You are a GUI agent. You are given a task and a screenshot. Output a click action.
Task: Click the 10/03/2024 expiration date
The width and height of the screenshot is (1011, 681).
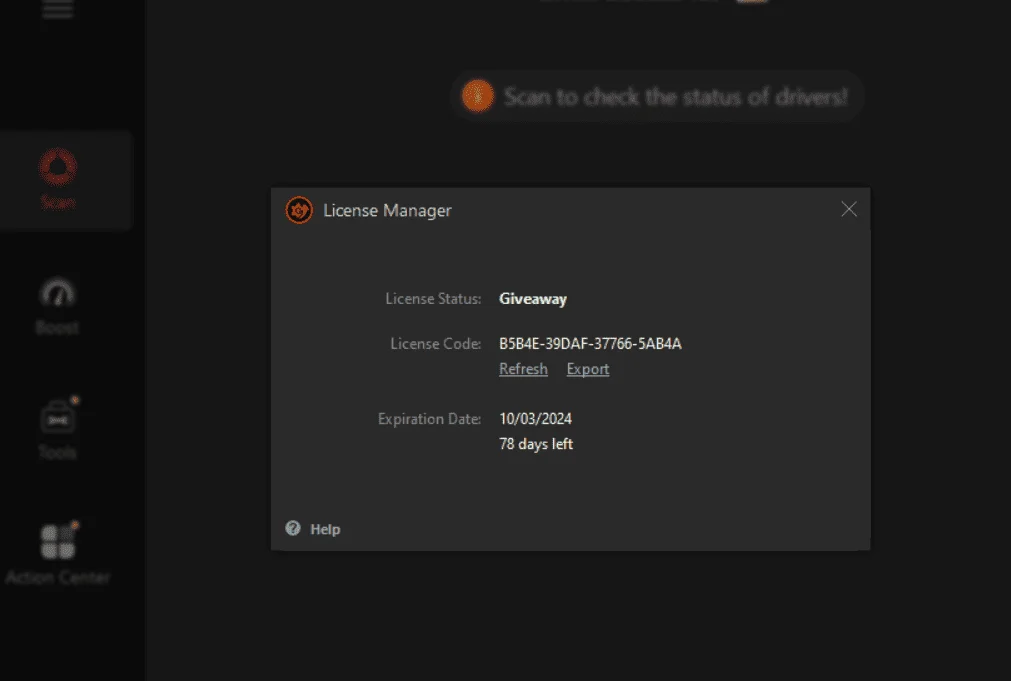pos(535,419)
